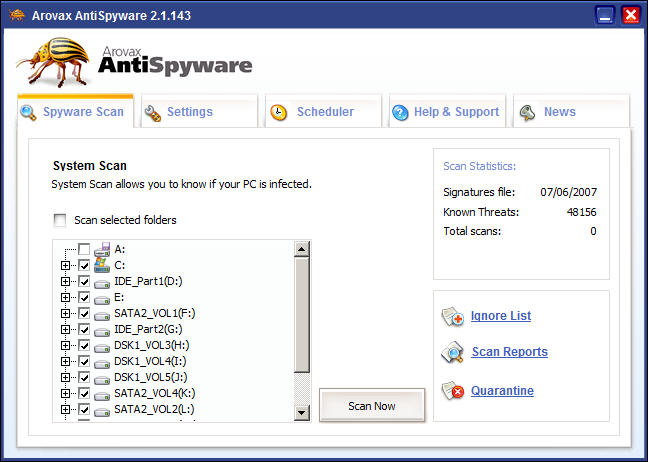648x462 pixels.
Task: Click the drive list scrollbar thumb
Action: pos(302,315)
